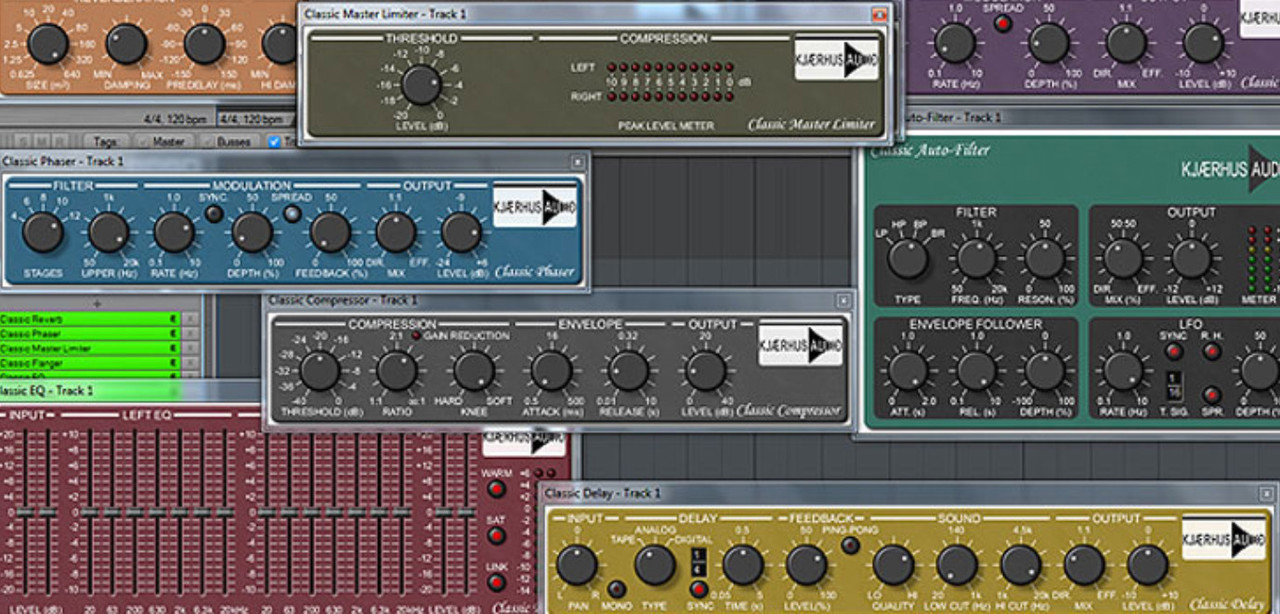This screenshot has height=614, width=1280.
Task: Click the Mix knob in Classic Phaser
Action: 396,232
